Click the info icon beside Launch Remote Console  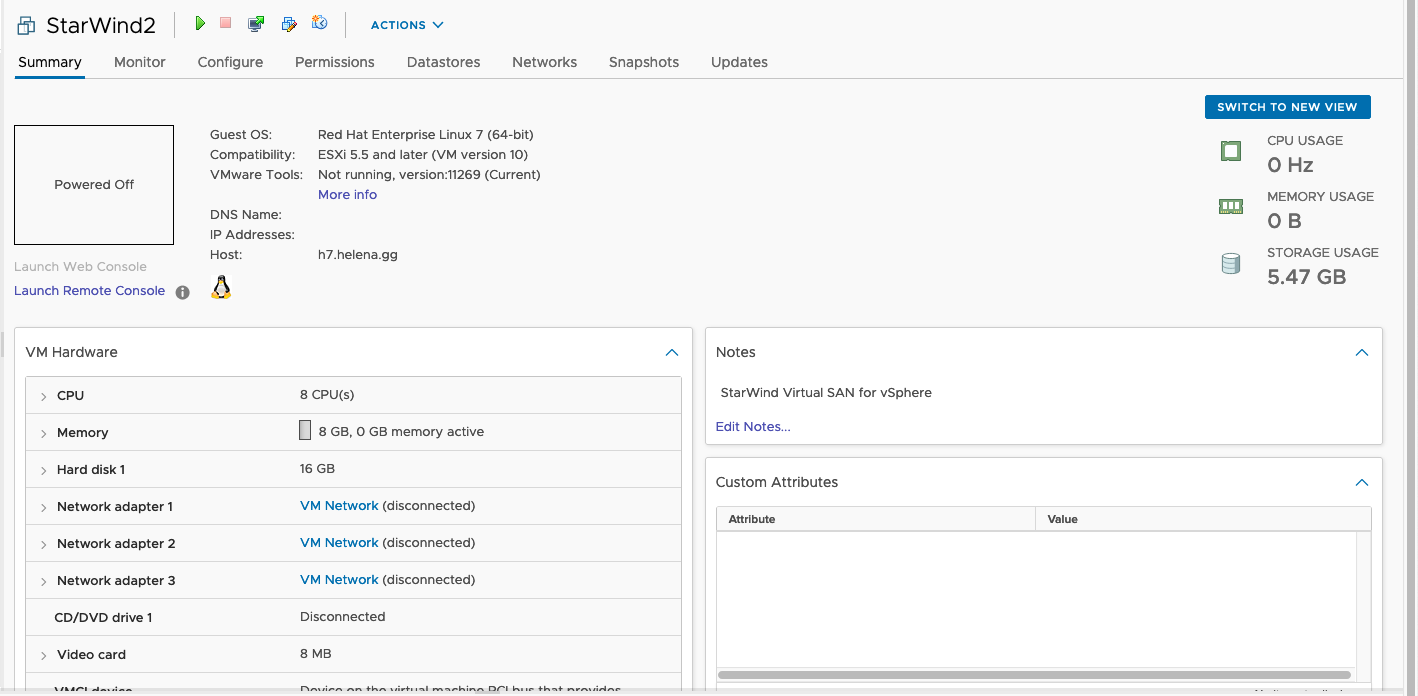182,293
